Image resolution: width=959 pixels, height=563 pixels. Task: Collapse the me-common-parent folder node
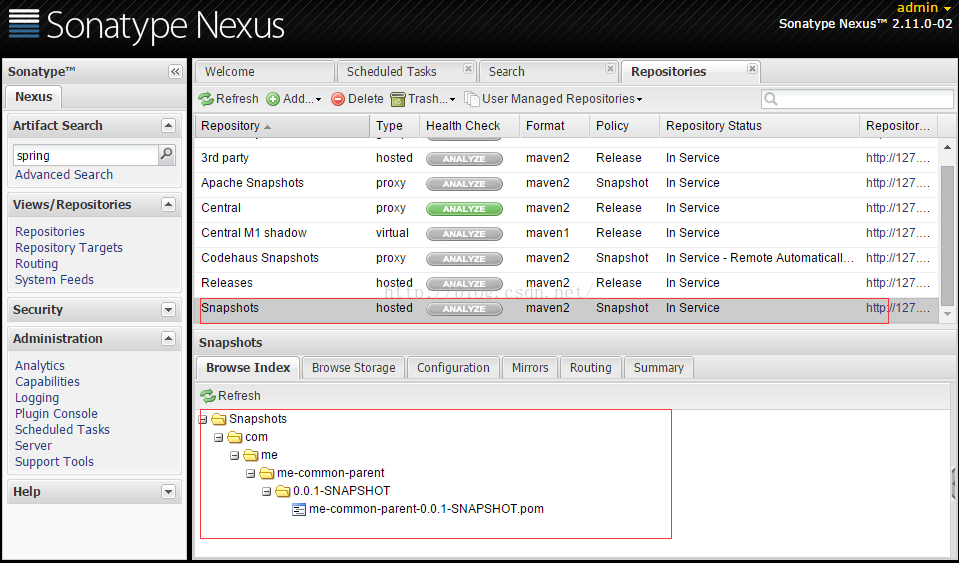pos(250,473)
